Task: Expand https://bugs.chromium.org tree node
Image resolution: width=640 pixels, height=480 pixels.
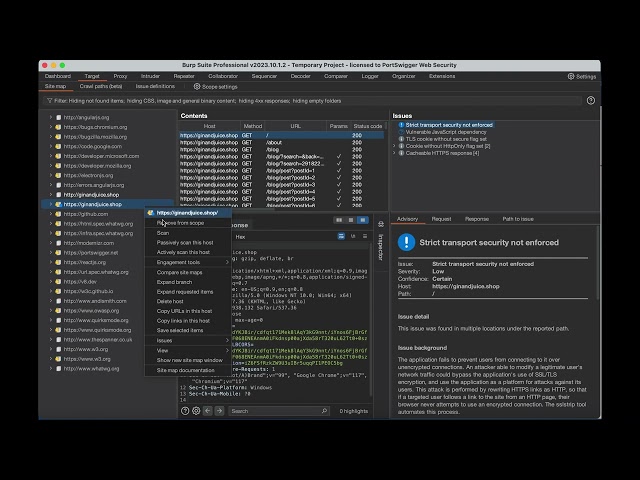Action: pos(51,127)
